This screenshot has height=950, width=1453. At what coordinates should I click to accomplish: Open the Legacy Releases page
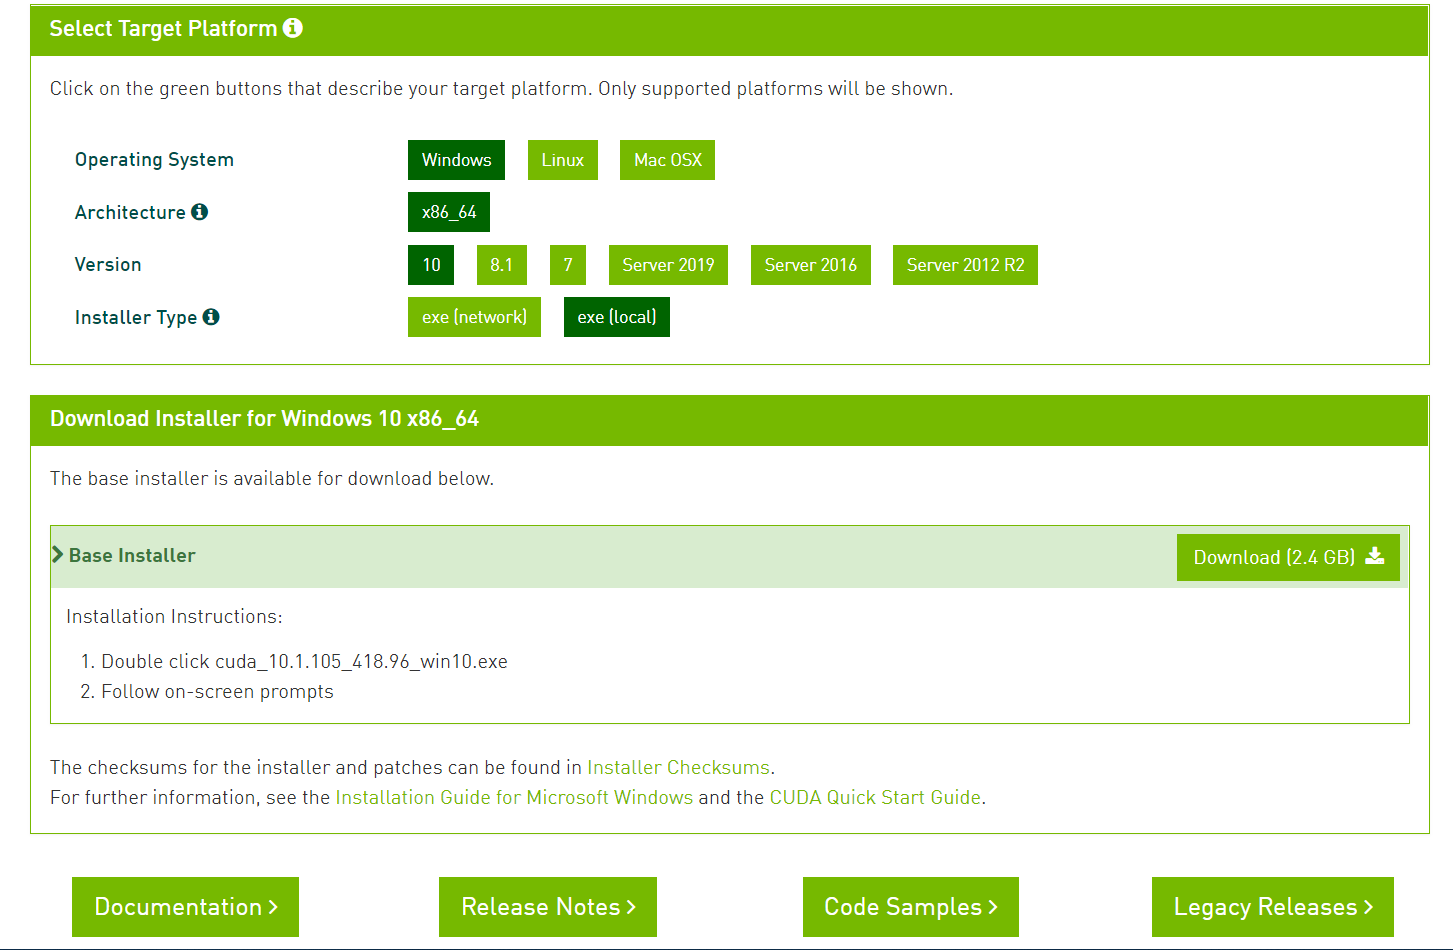click(x=1273, y=907)
